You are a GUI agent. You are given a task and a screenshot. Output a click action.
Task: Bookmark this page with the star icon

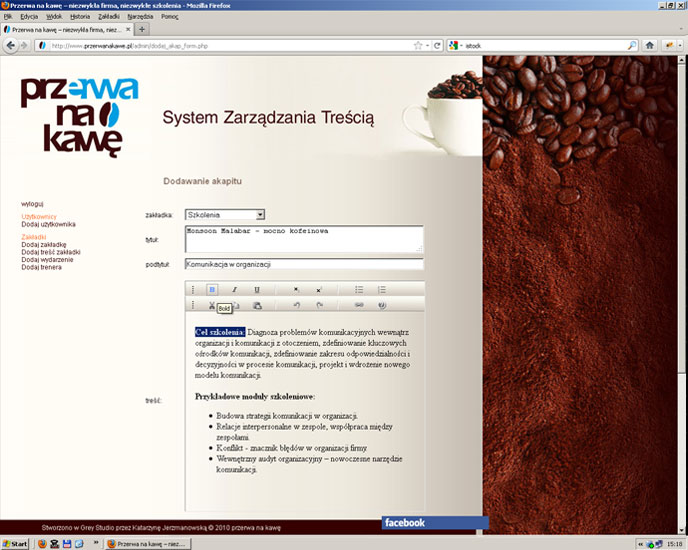click(418, 46)
